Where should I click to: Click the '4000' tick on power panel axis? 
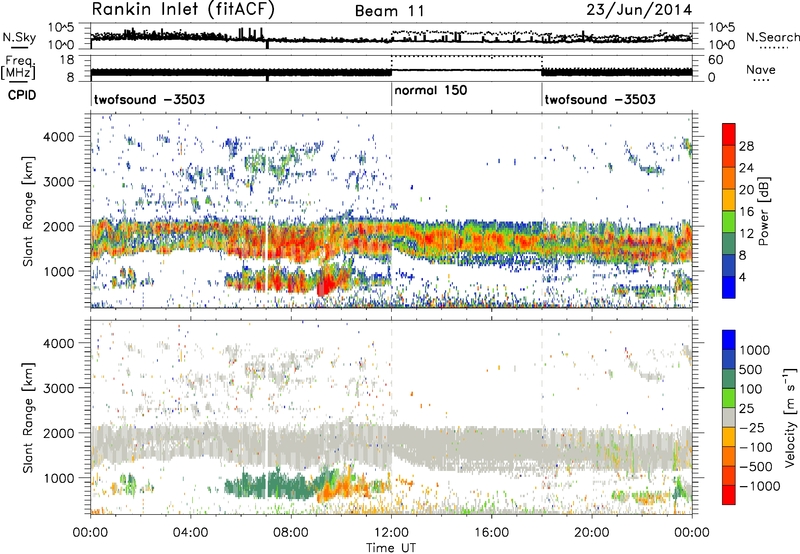pos(59,137)
